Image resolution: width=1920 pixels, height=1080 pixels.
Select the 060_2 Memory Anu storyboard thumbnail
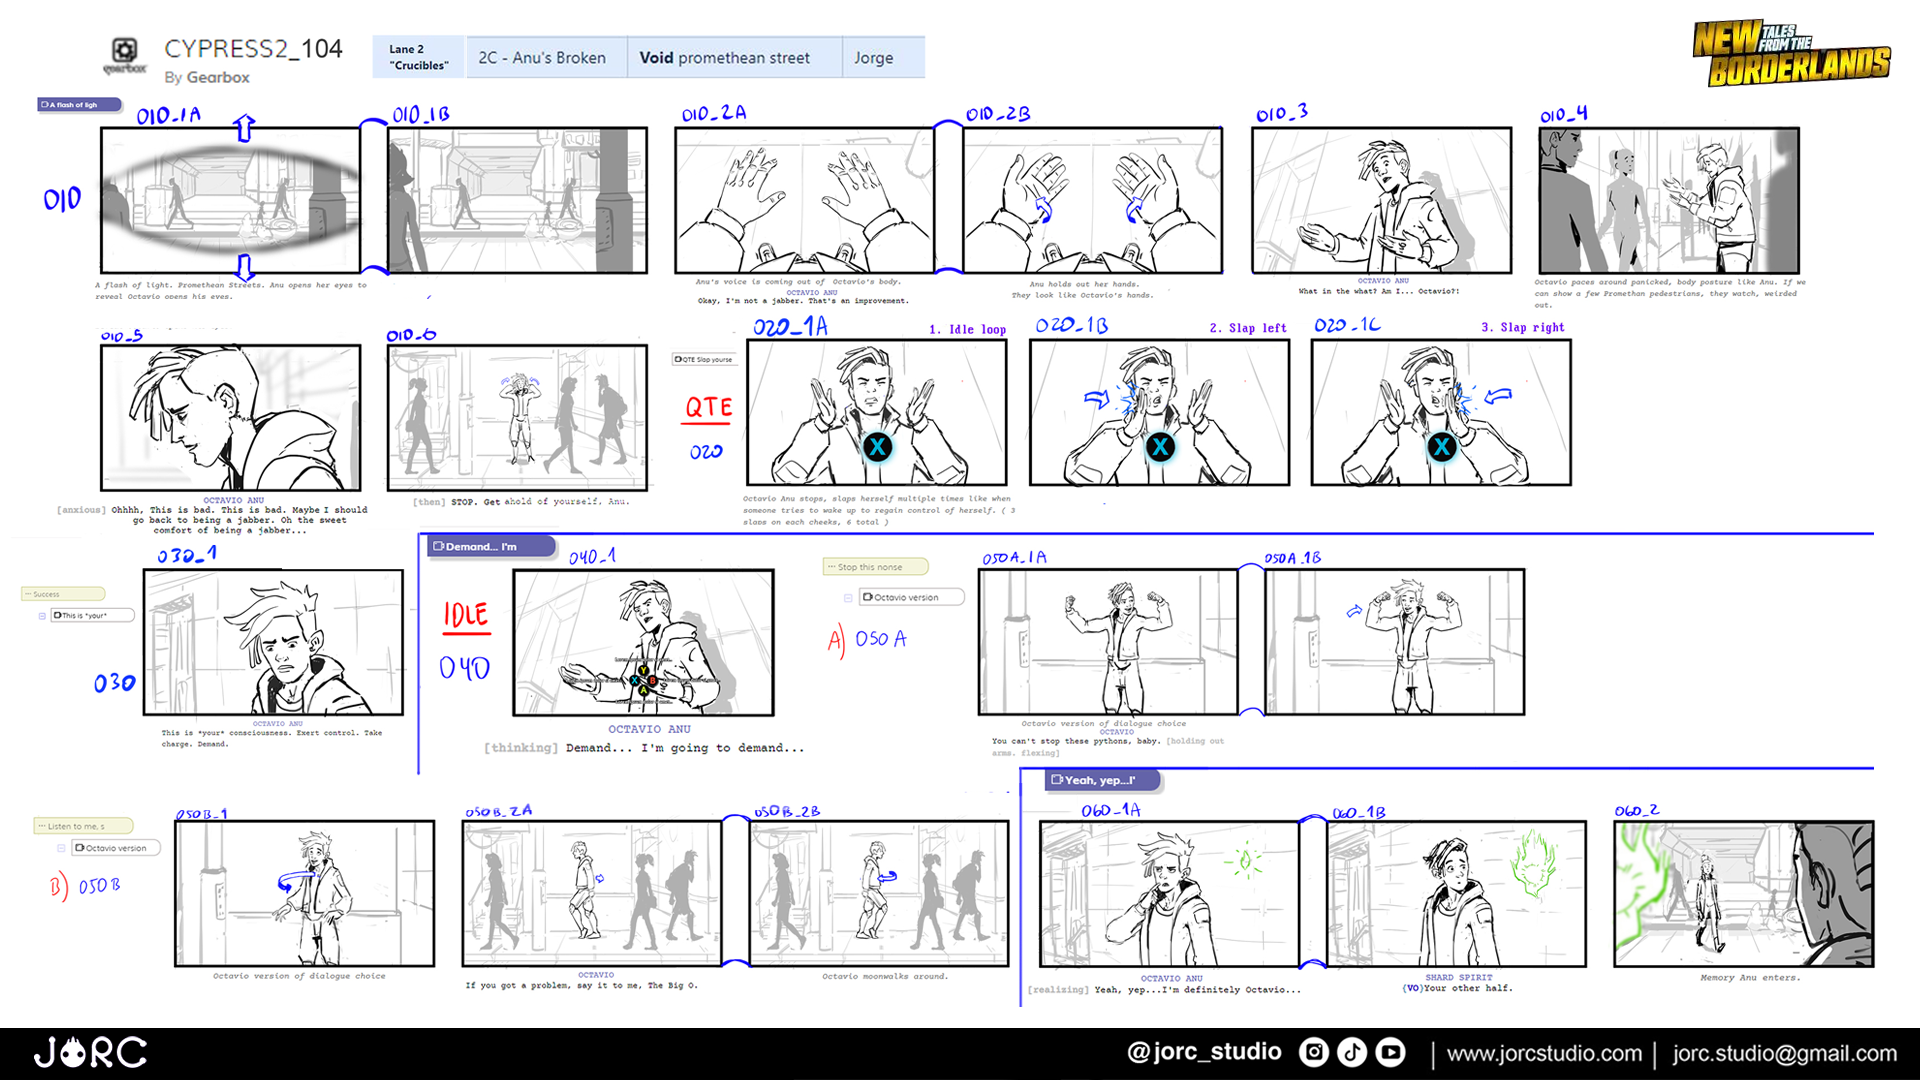tap(1743, 894)
